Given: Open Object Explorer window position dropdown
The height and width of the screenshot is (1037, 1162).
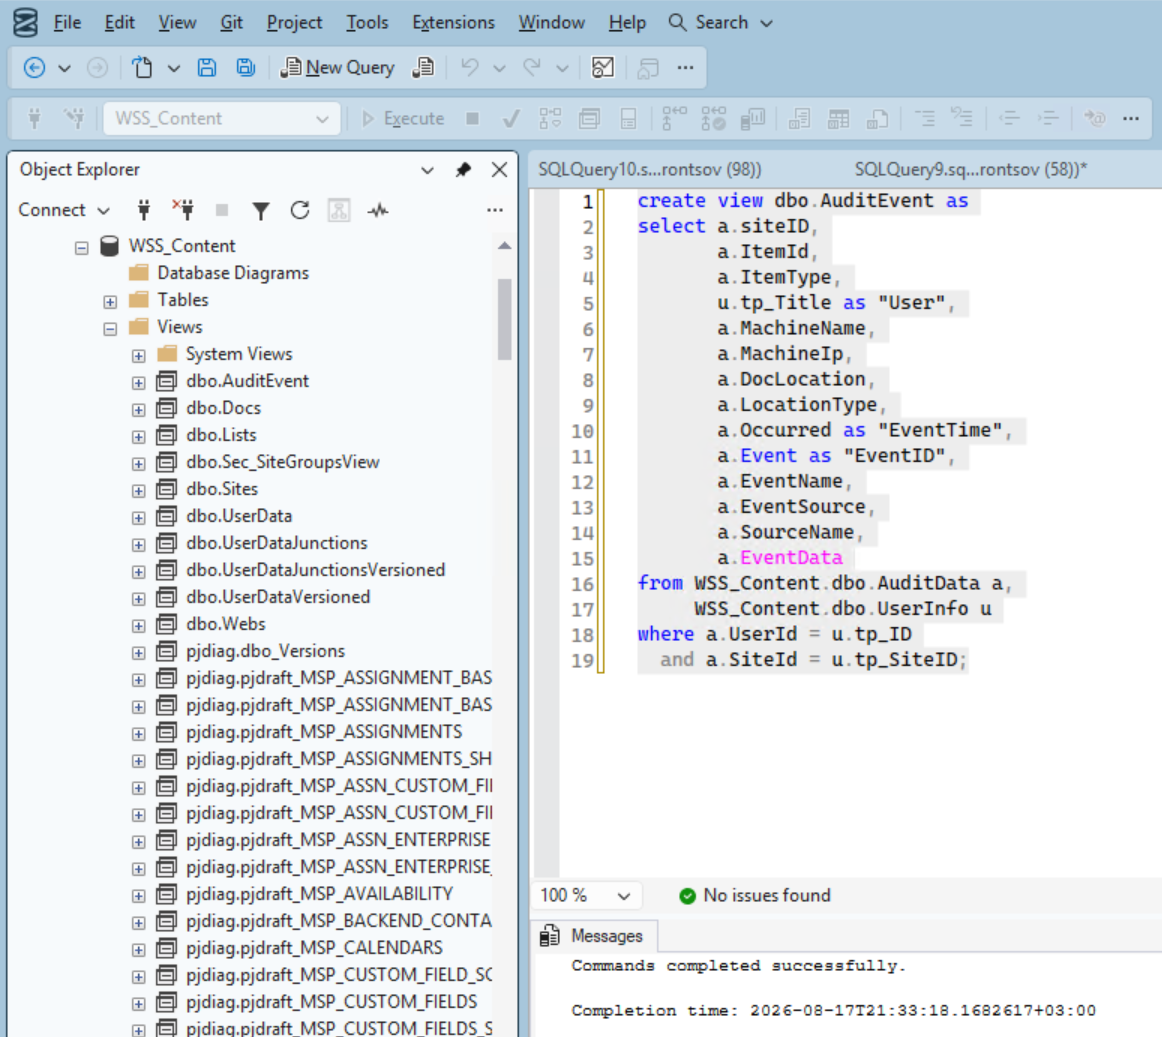Looking at the screenshot, I should [428, 170].
